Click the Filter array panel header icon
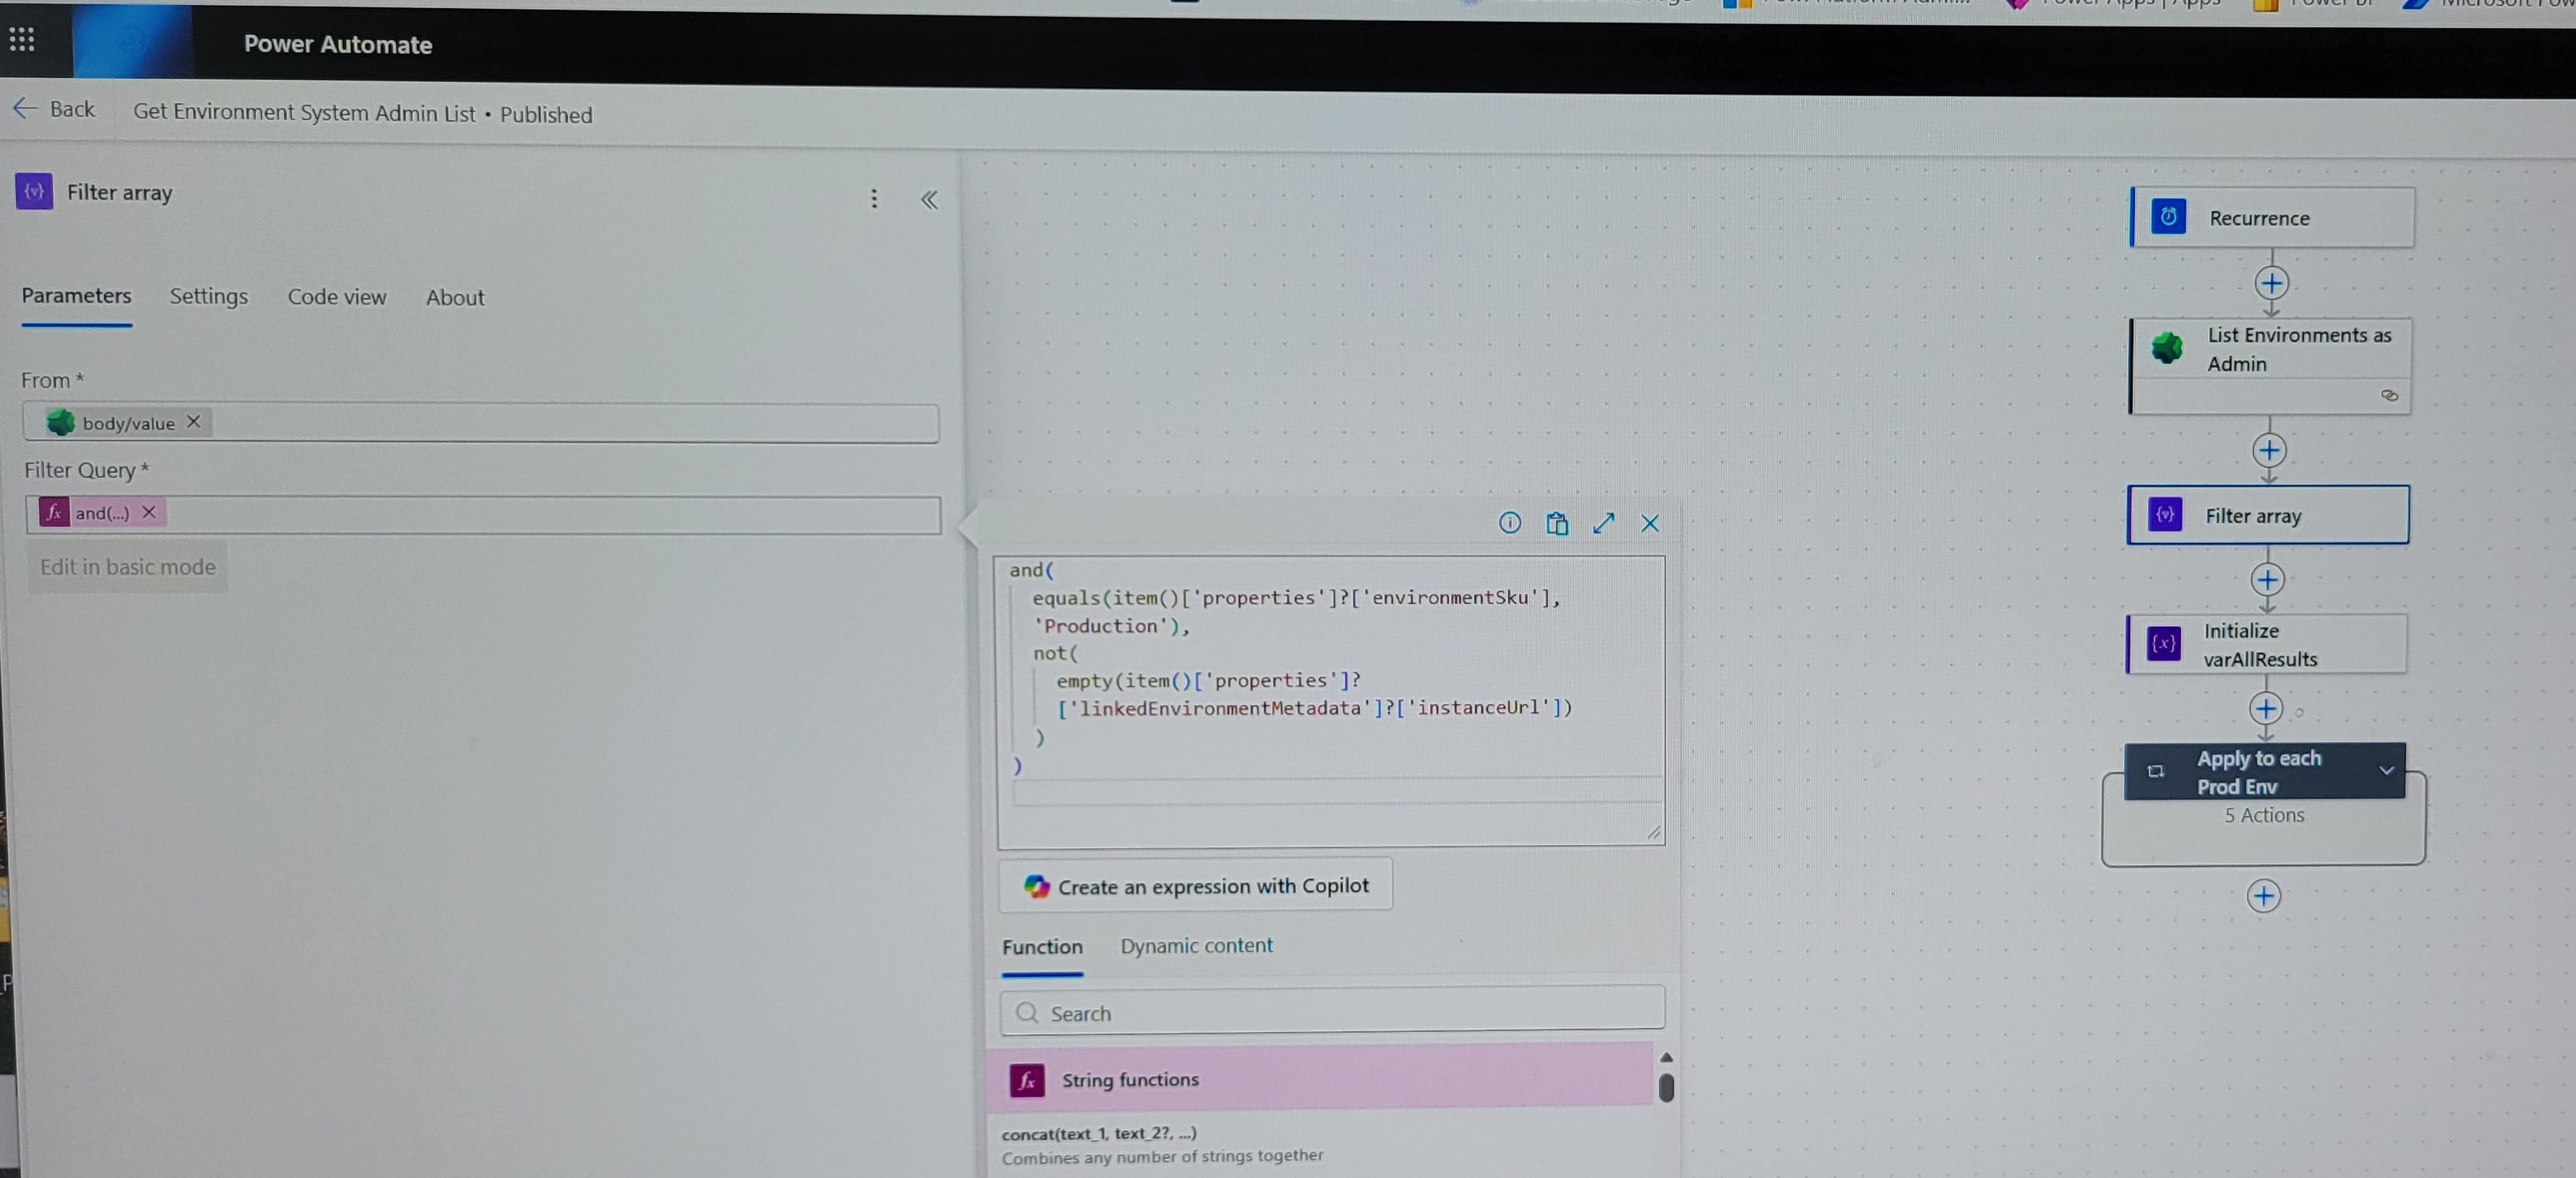 pyautogui.click(x=34, y=191)
